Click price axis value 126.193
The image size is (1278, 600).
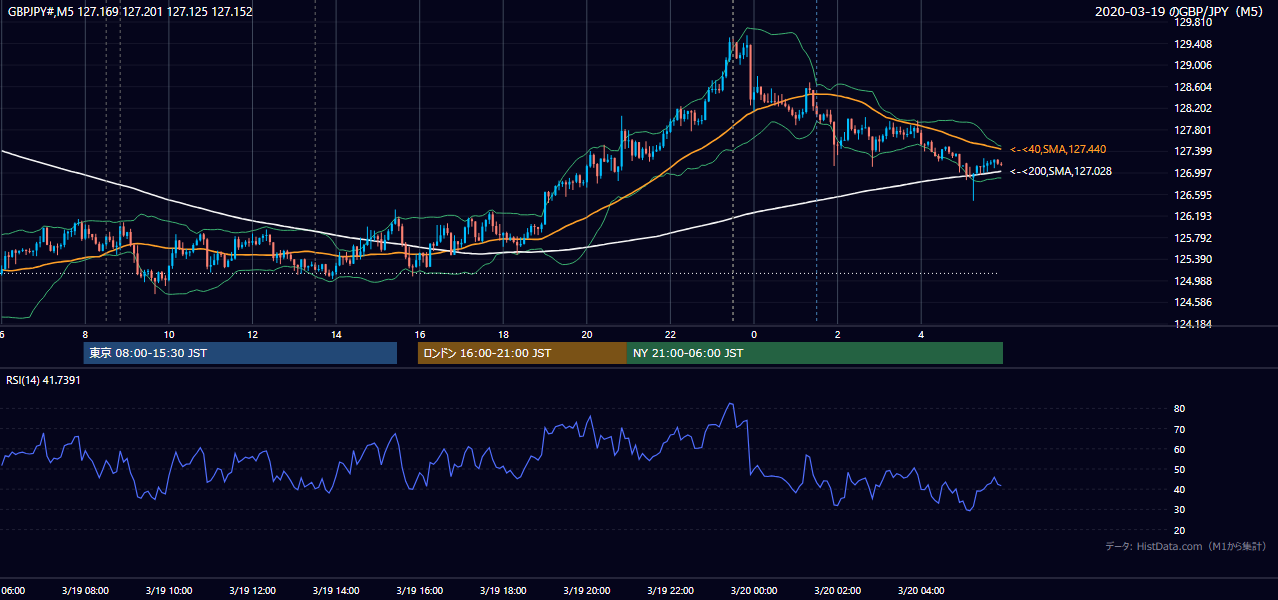pos(1193,216)
